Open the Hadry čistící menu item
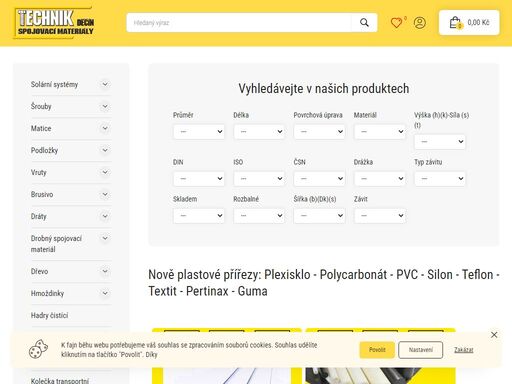 (x=49, y=315)
